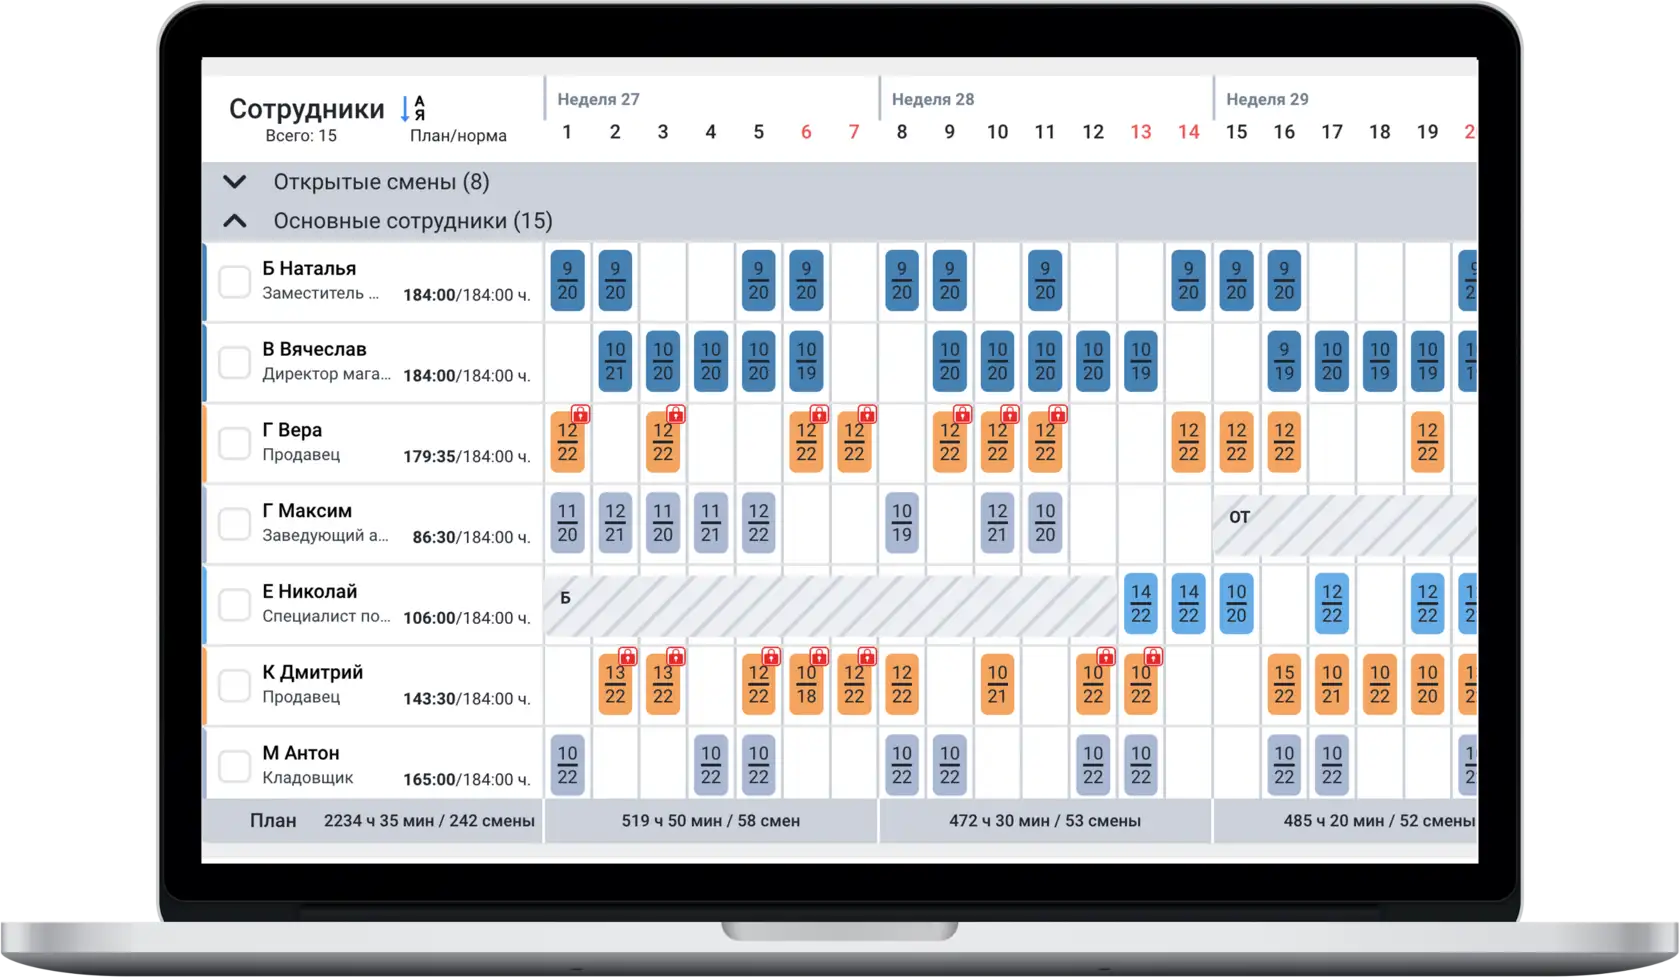Mark Г Максим's checkbox
1680x978 pixels.
pos(235,524)
